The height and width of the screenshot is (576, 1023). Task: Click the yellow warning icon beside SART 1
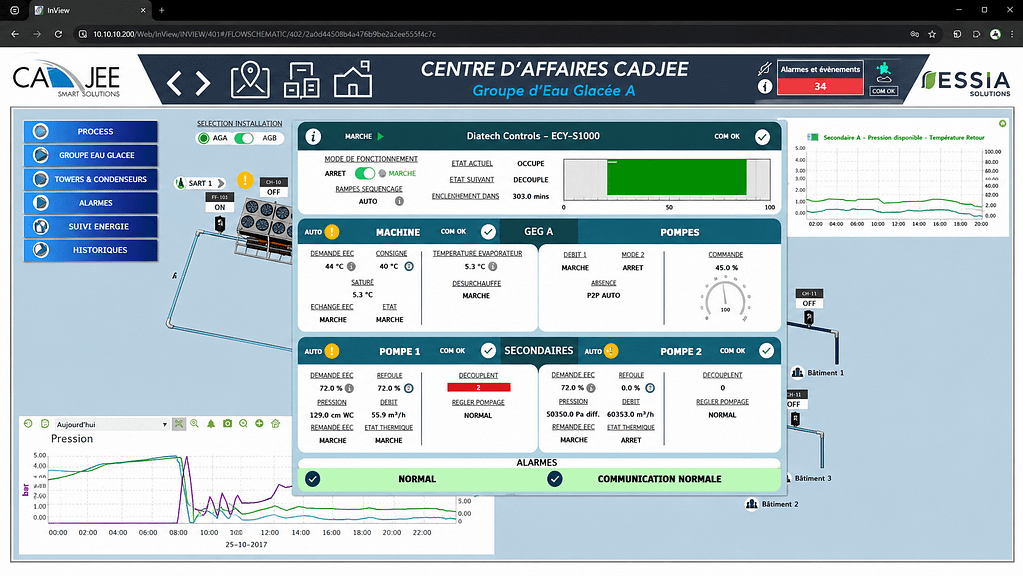pyautogui.click(x=245, y=179)
